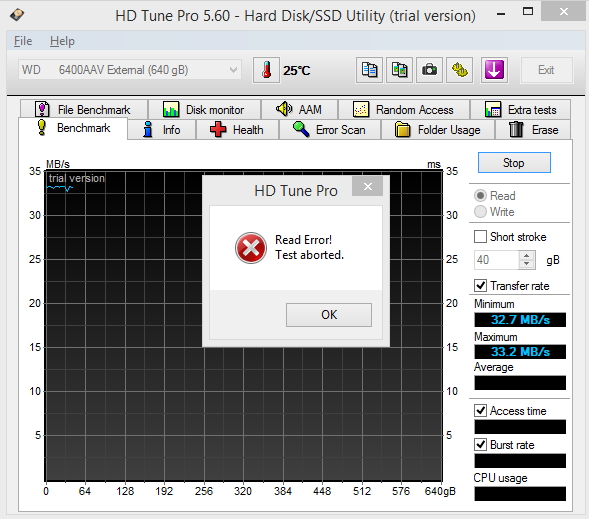
Task: Expand the WD 6400AAV drive dropdown
Action: [x=130, y=70]
